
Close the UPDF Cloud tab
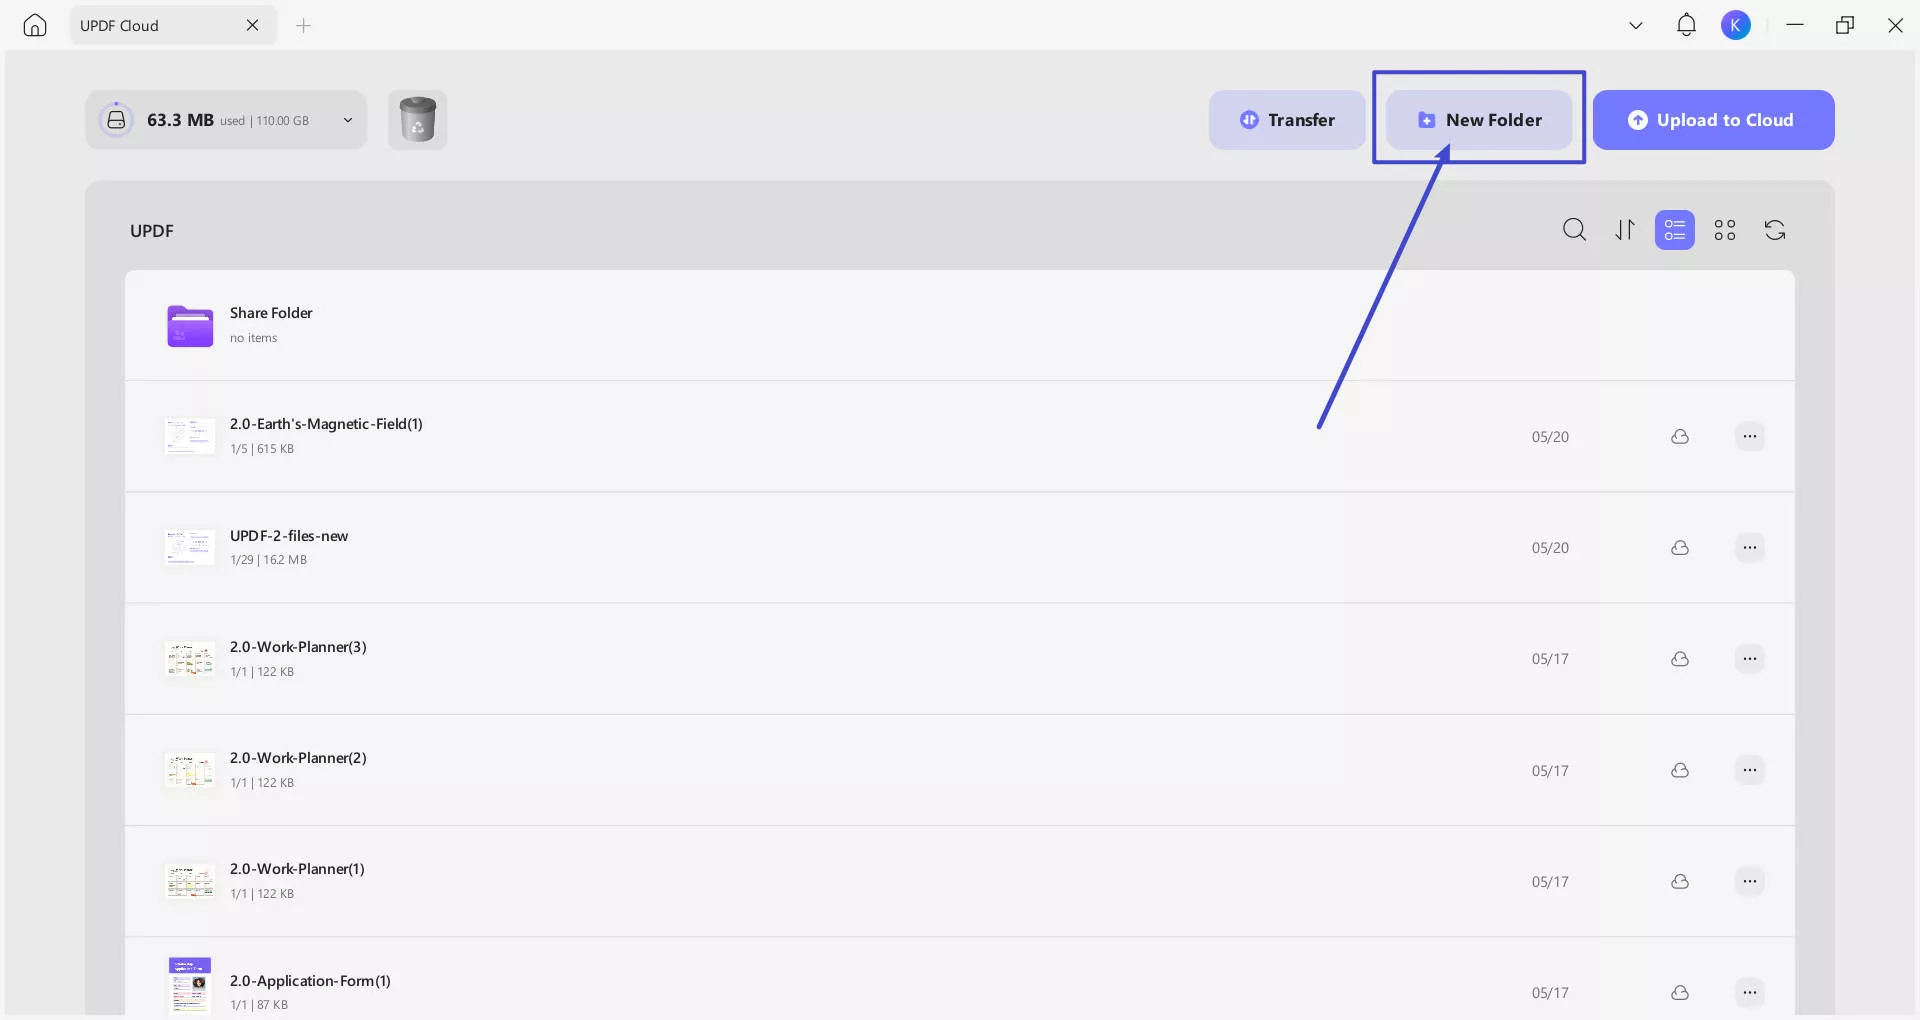pos(252,25)
